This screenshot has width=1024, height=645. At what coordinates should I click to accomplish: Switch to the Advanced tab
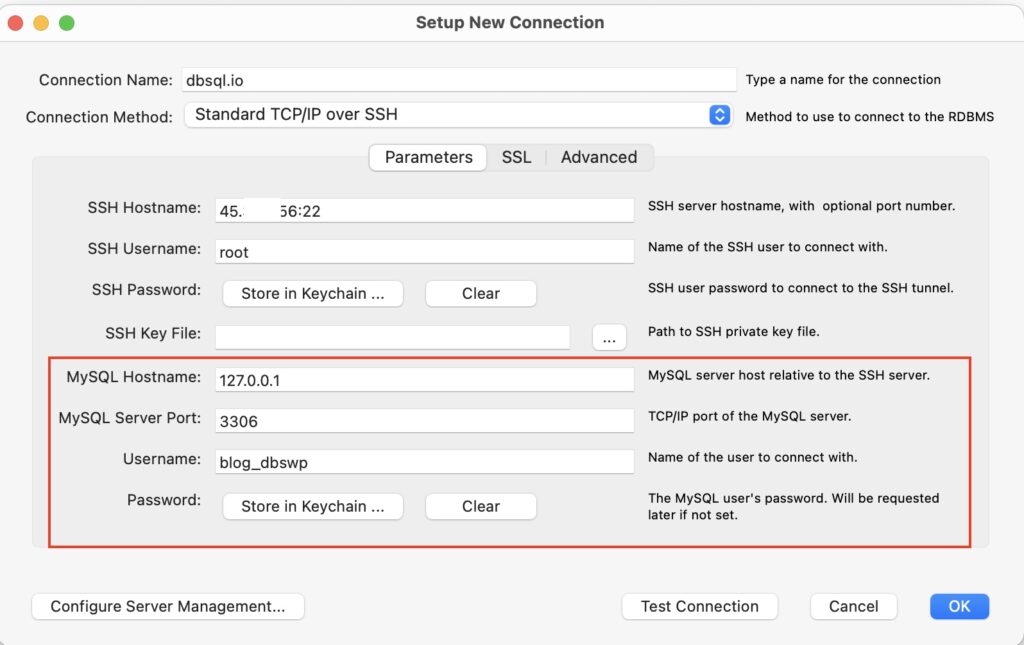tap(598, 157)
